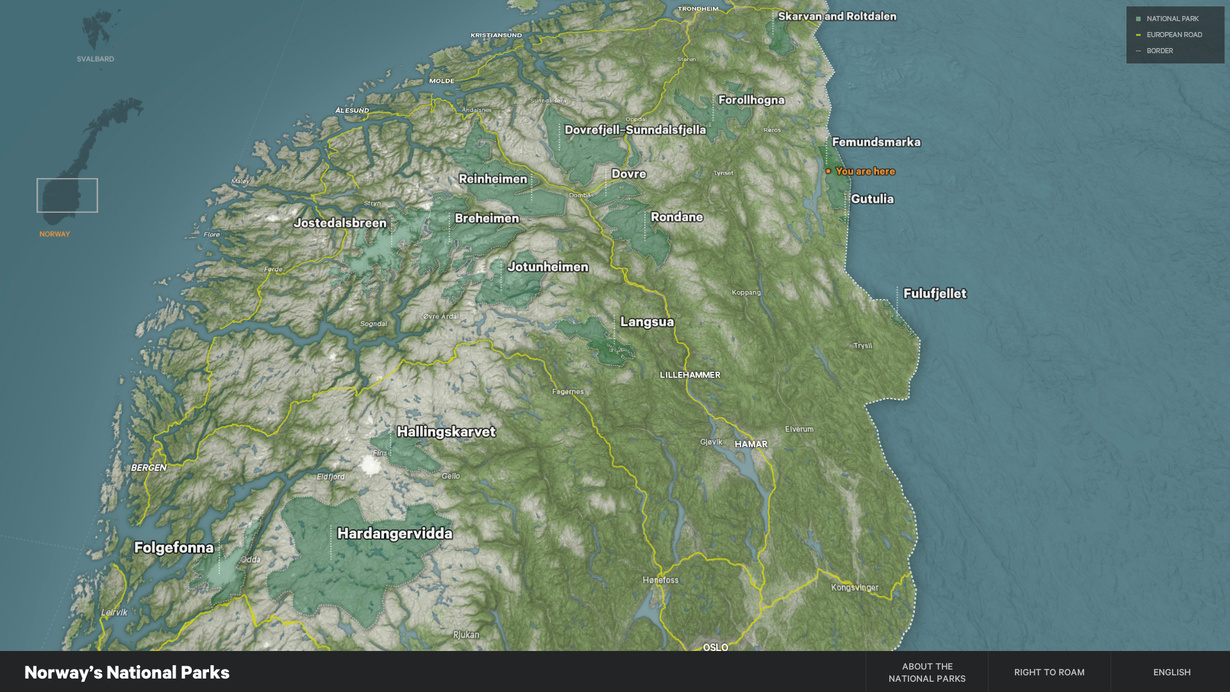Click the Langsua national park label
The width and height of the screenshot is (1230, 692).
646,322
